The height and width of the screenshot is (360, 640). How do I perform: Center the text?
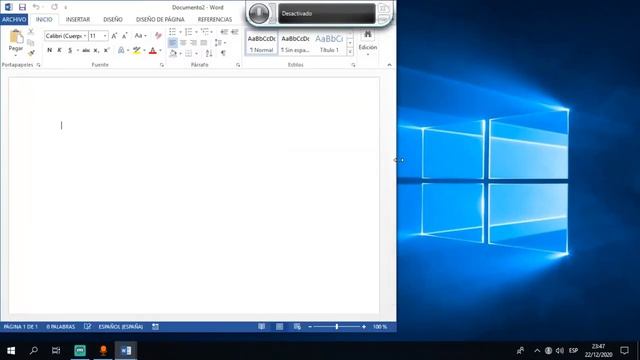point(183,42)
